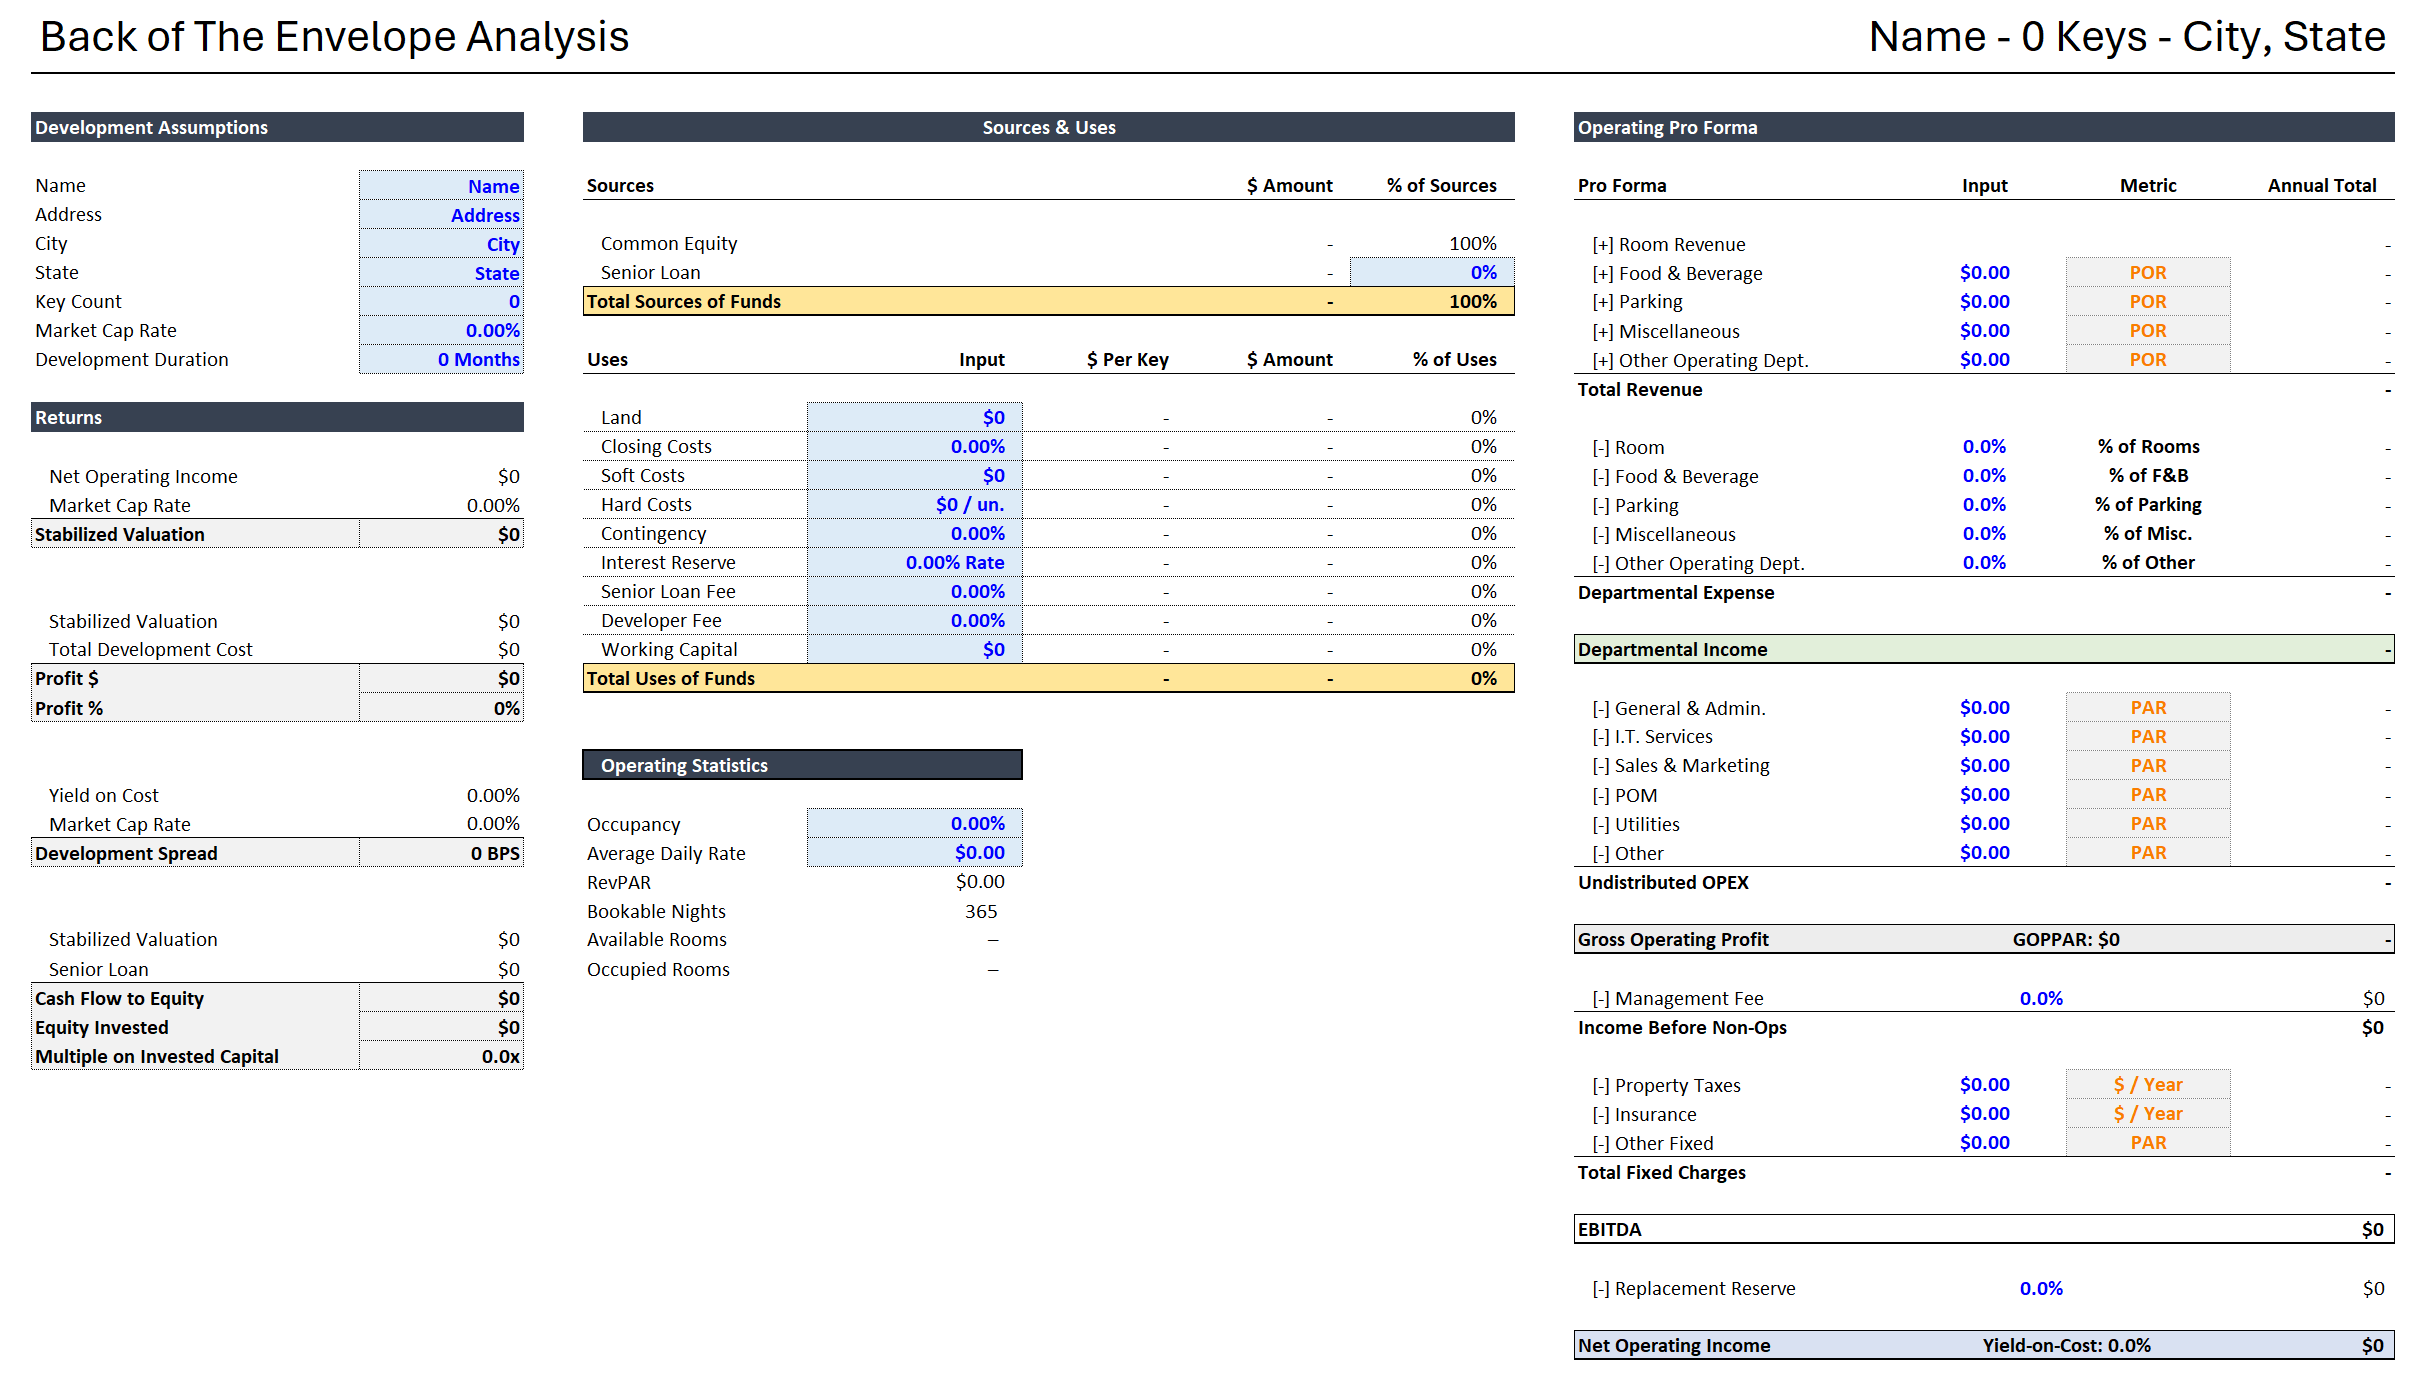Open the Food & Beverage revenue POR metric dropdown
Image resolution: width=2422 pixels, height=1380 pixels.
2148,273
